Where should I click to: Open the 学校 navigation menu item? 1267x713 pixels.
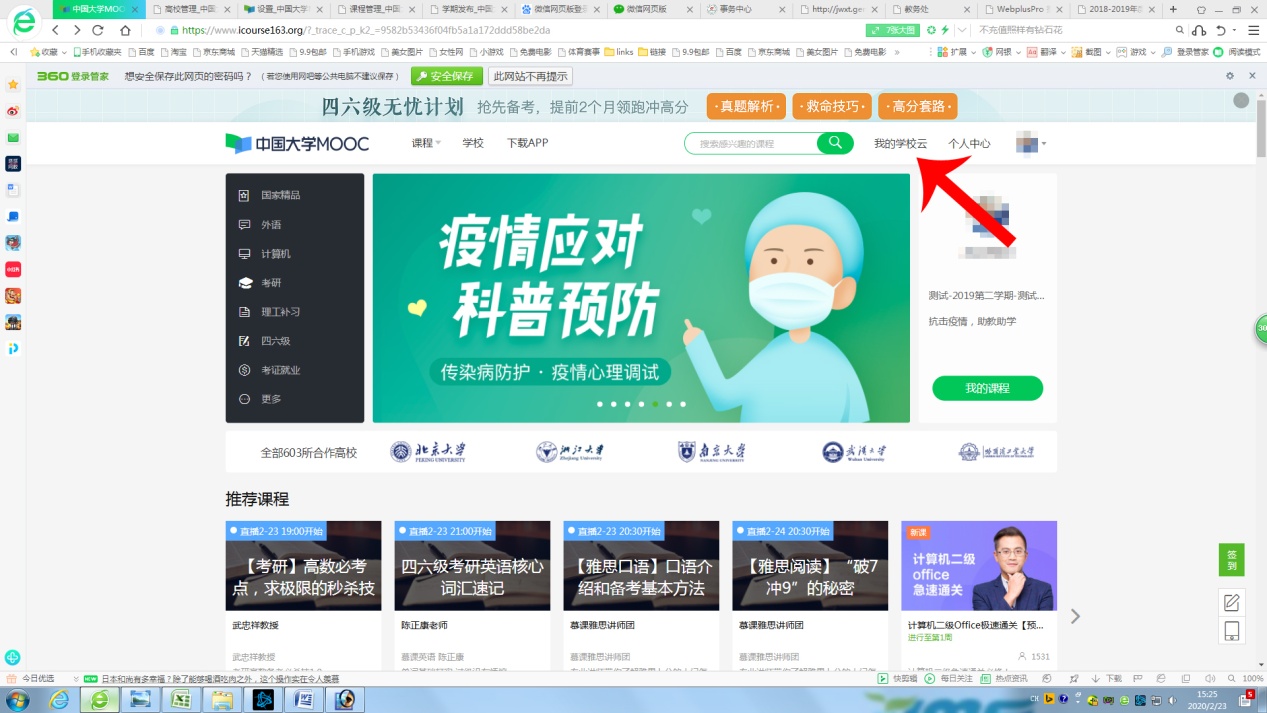click(473, 143)
